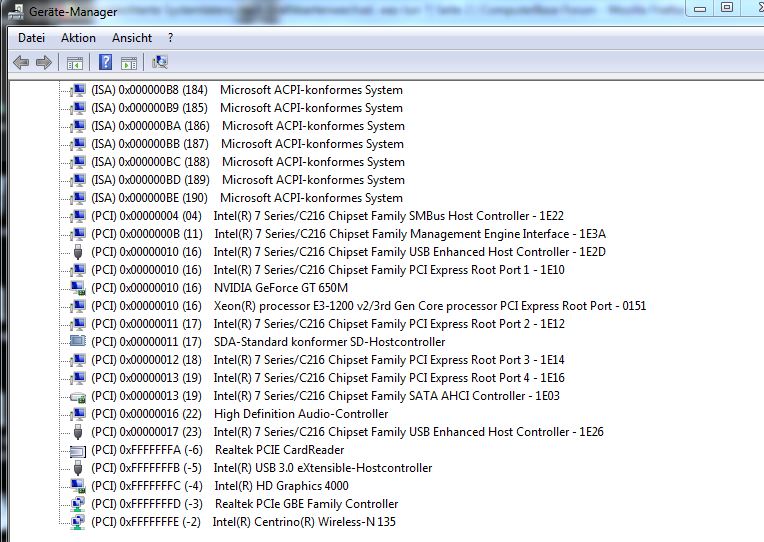Select Intel(R) HD Graphics 4000 entry
The height and width of the screenshot is (542, 764).
[x=220, y=486]
